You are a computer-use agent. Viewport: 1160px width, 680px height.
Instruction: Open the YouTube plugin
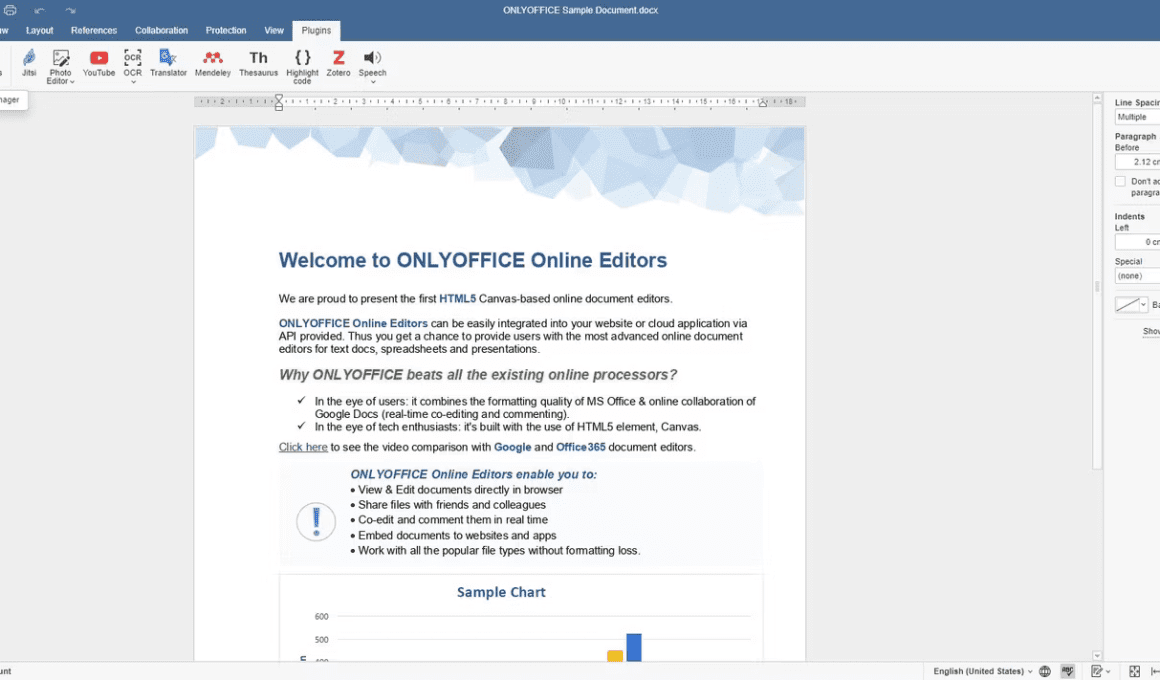pos(98,63)
